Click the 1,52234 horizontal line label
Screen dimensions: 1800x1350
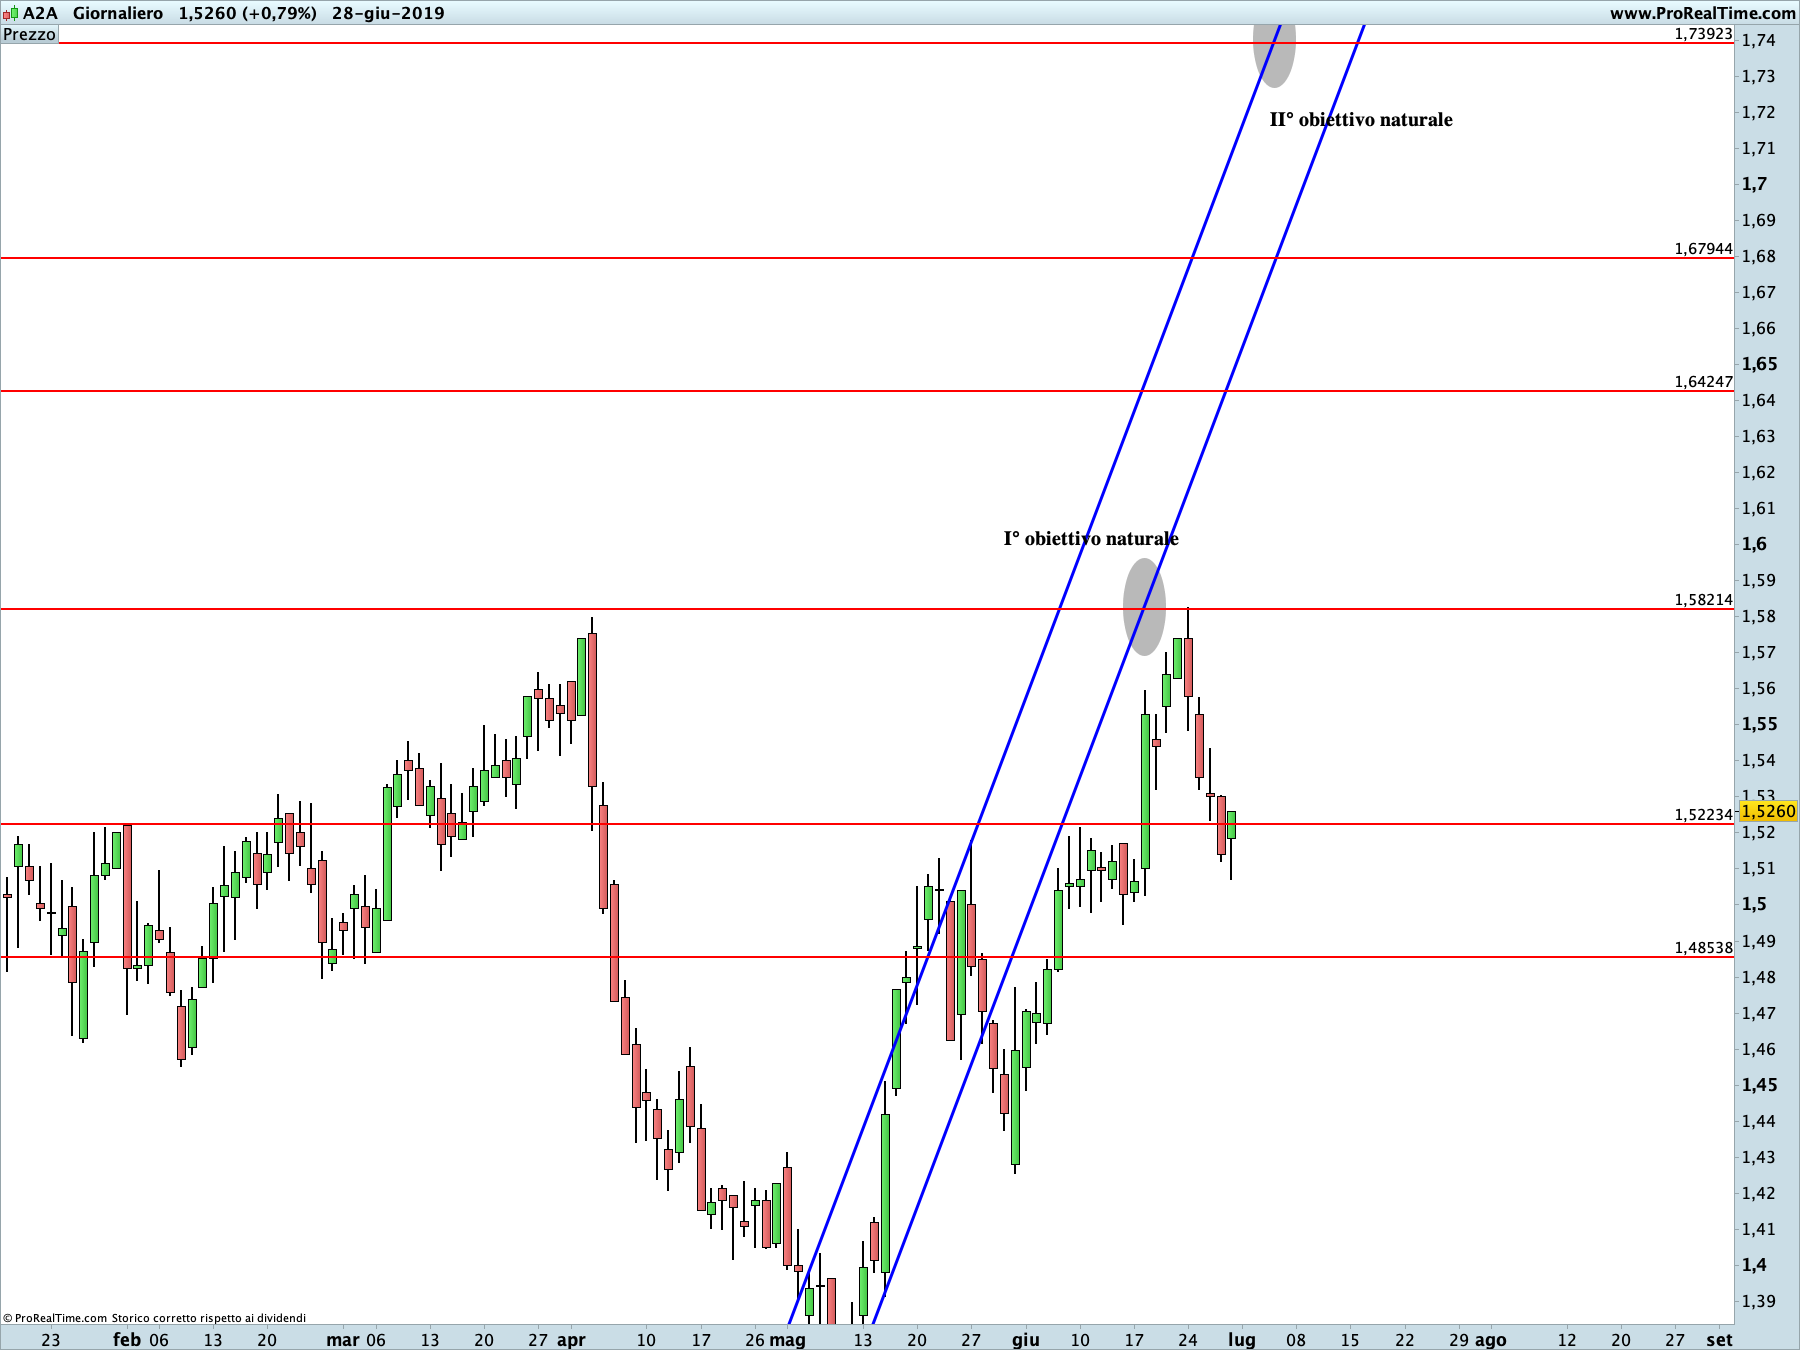[1703, 814]
